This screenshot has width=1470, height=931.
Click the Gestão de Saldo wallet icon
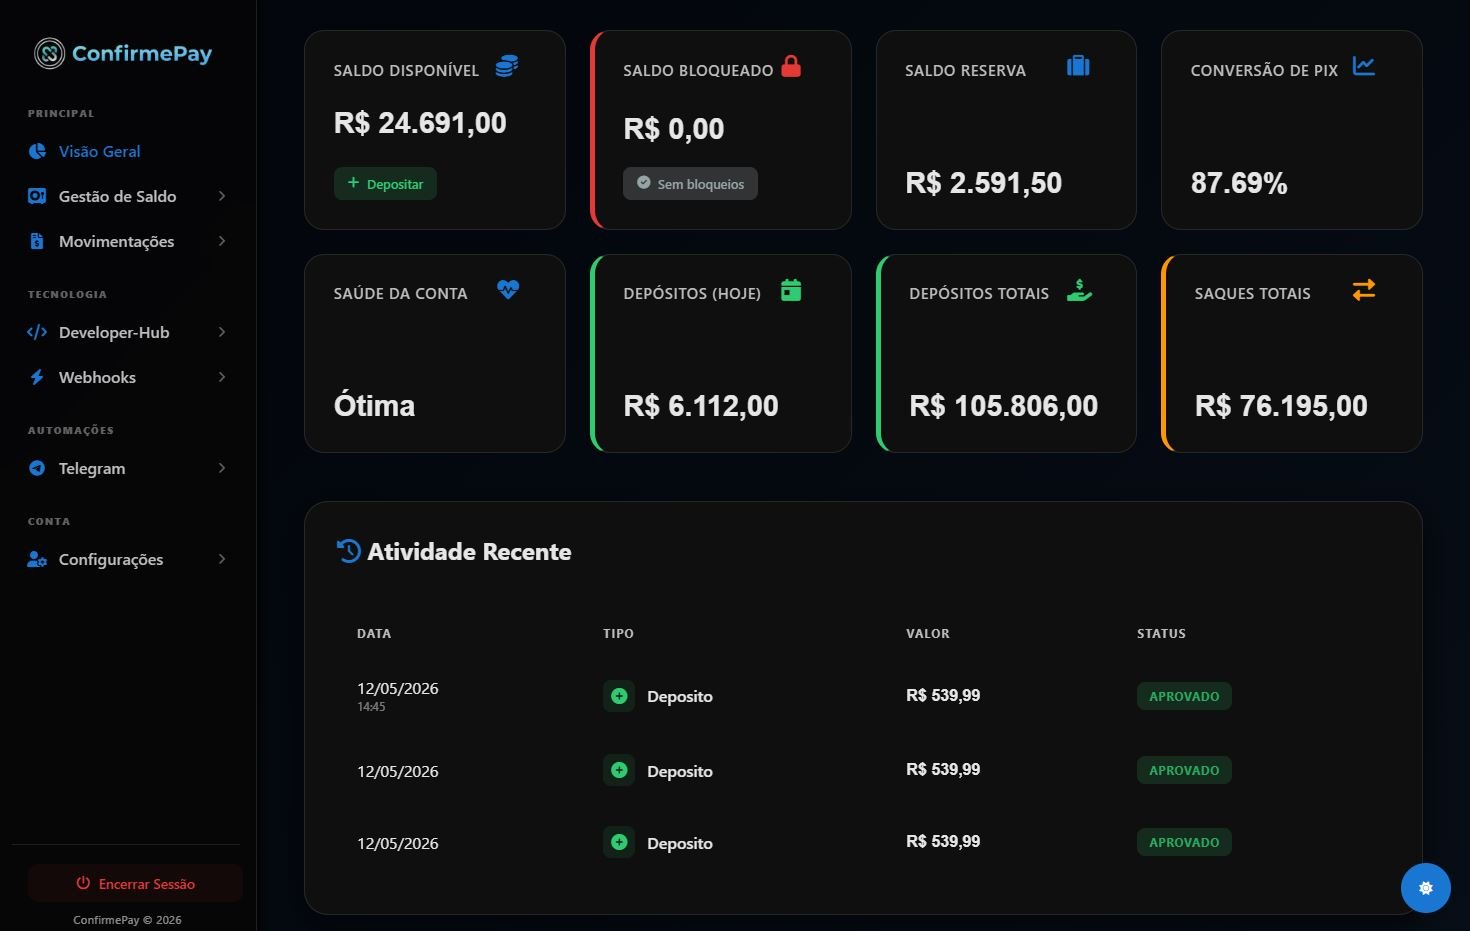pos(37,196)
